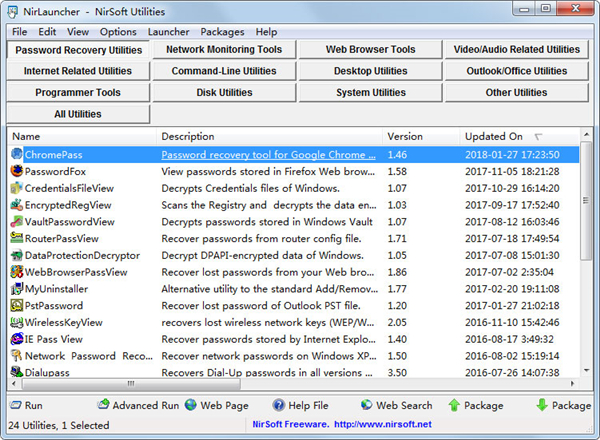
Task: Click the ChromePass application icon
Action: (17, 155)
